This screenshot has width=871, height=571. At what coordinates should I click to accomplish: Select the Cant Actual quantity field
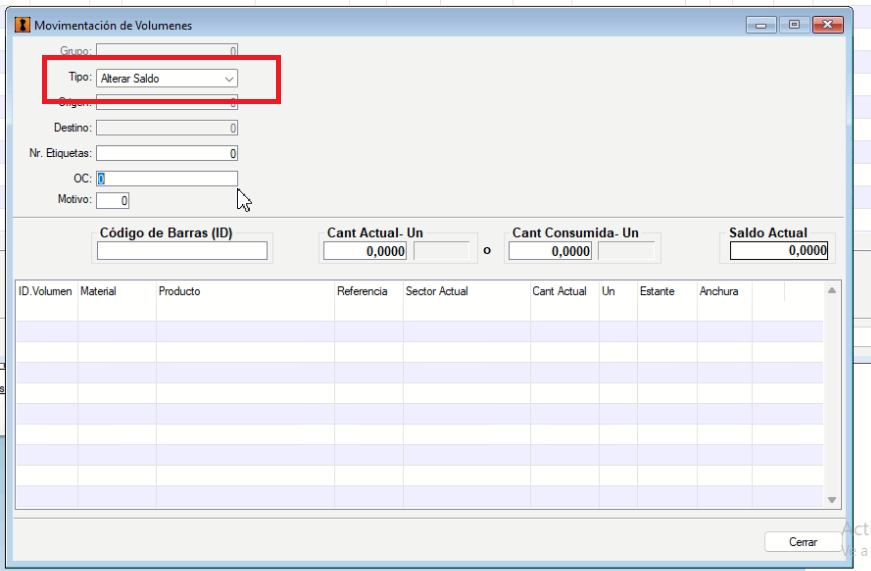(x=364, y=251)
